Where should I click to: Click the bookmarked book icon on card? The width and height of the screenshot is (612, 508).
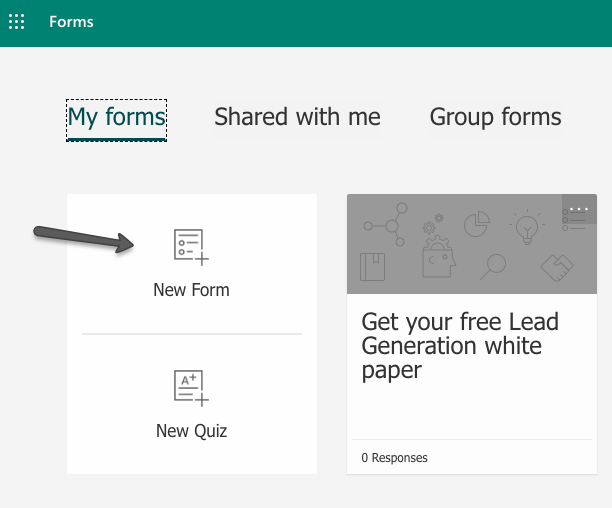373,268
